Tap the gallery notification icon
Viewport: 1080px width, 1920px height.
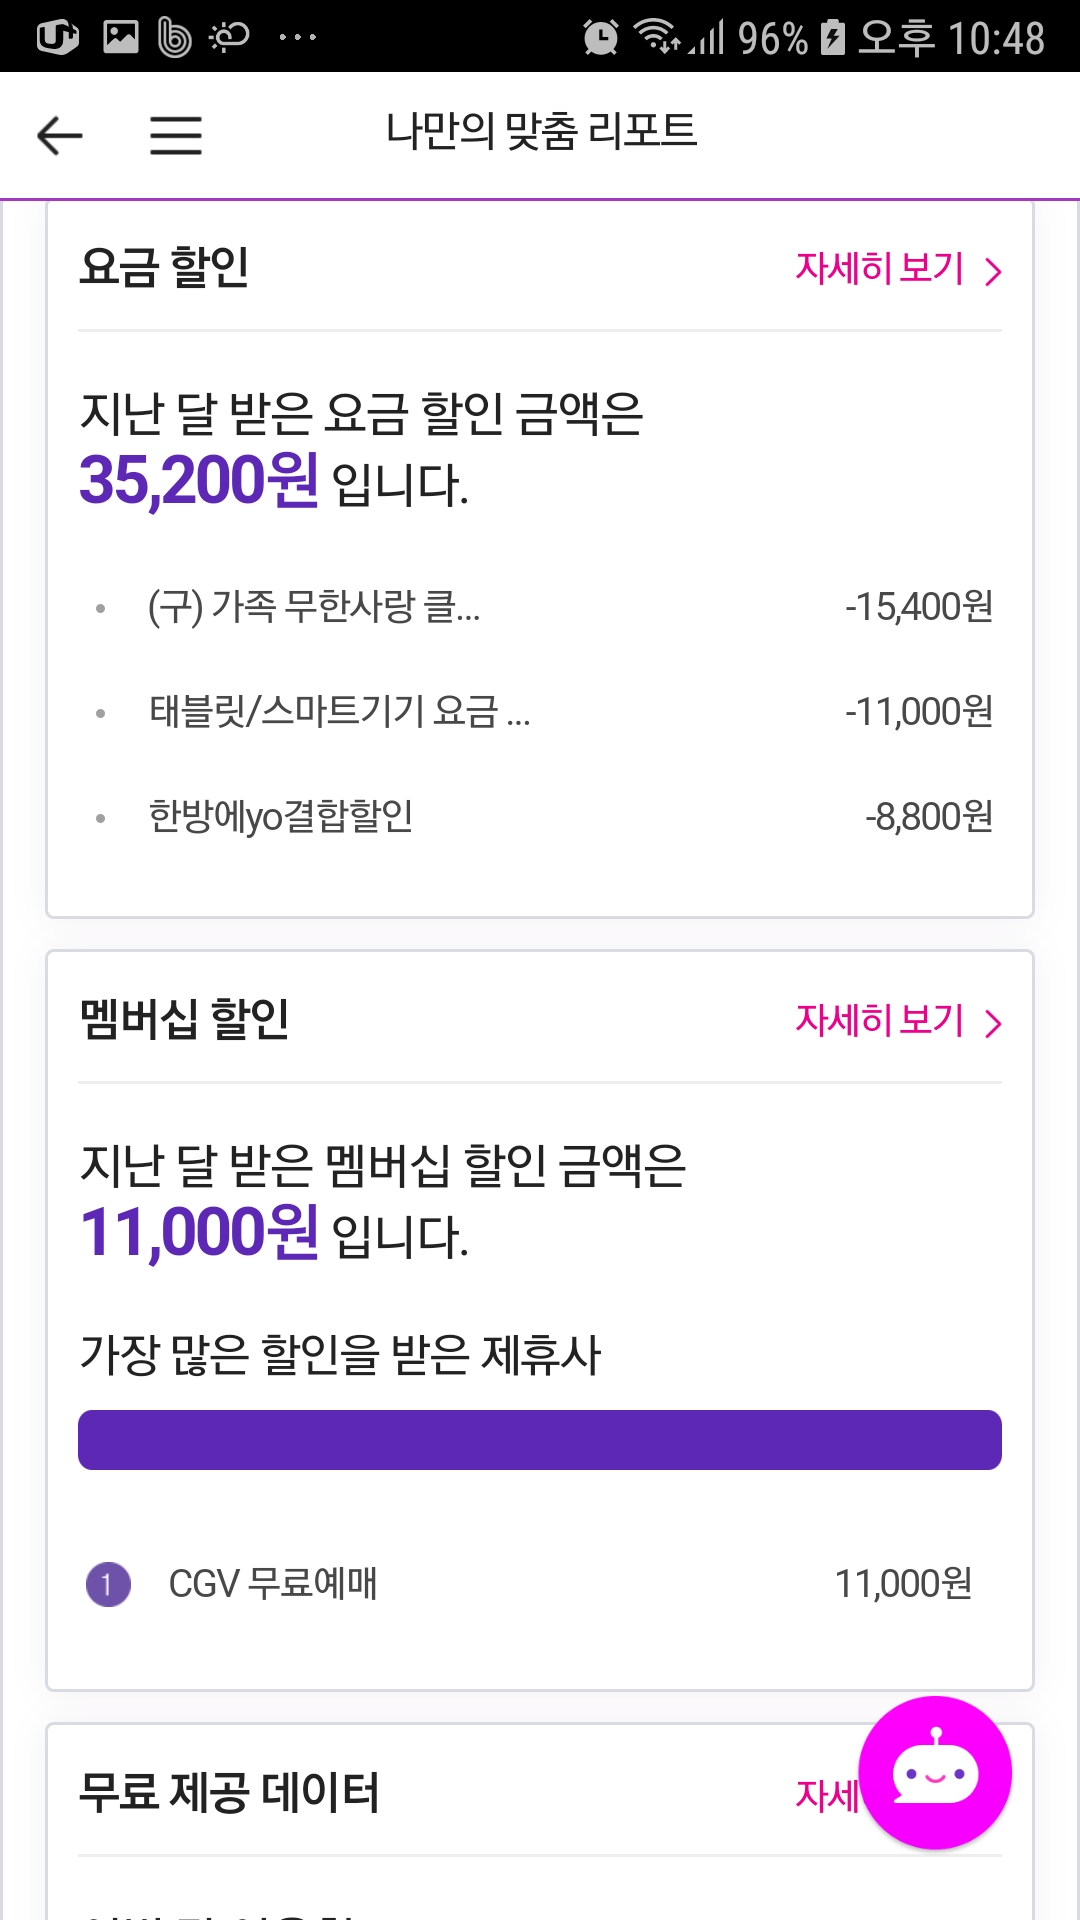[121, 38]
